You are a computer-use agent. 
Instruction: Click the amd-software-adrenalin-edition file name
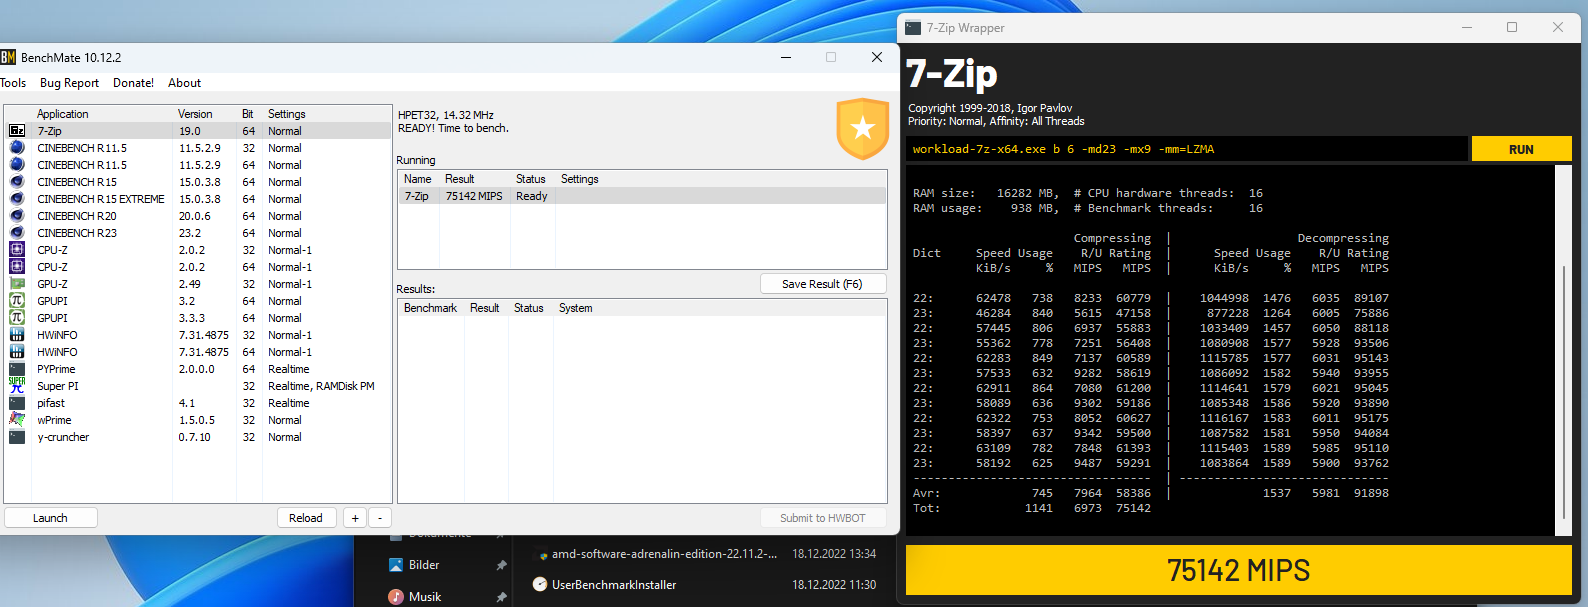pos(664,554)
